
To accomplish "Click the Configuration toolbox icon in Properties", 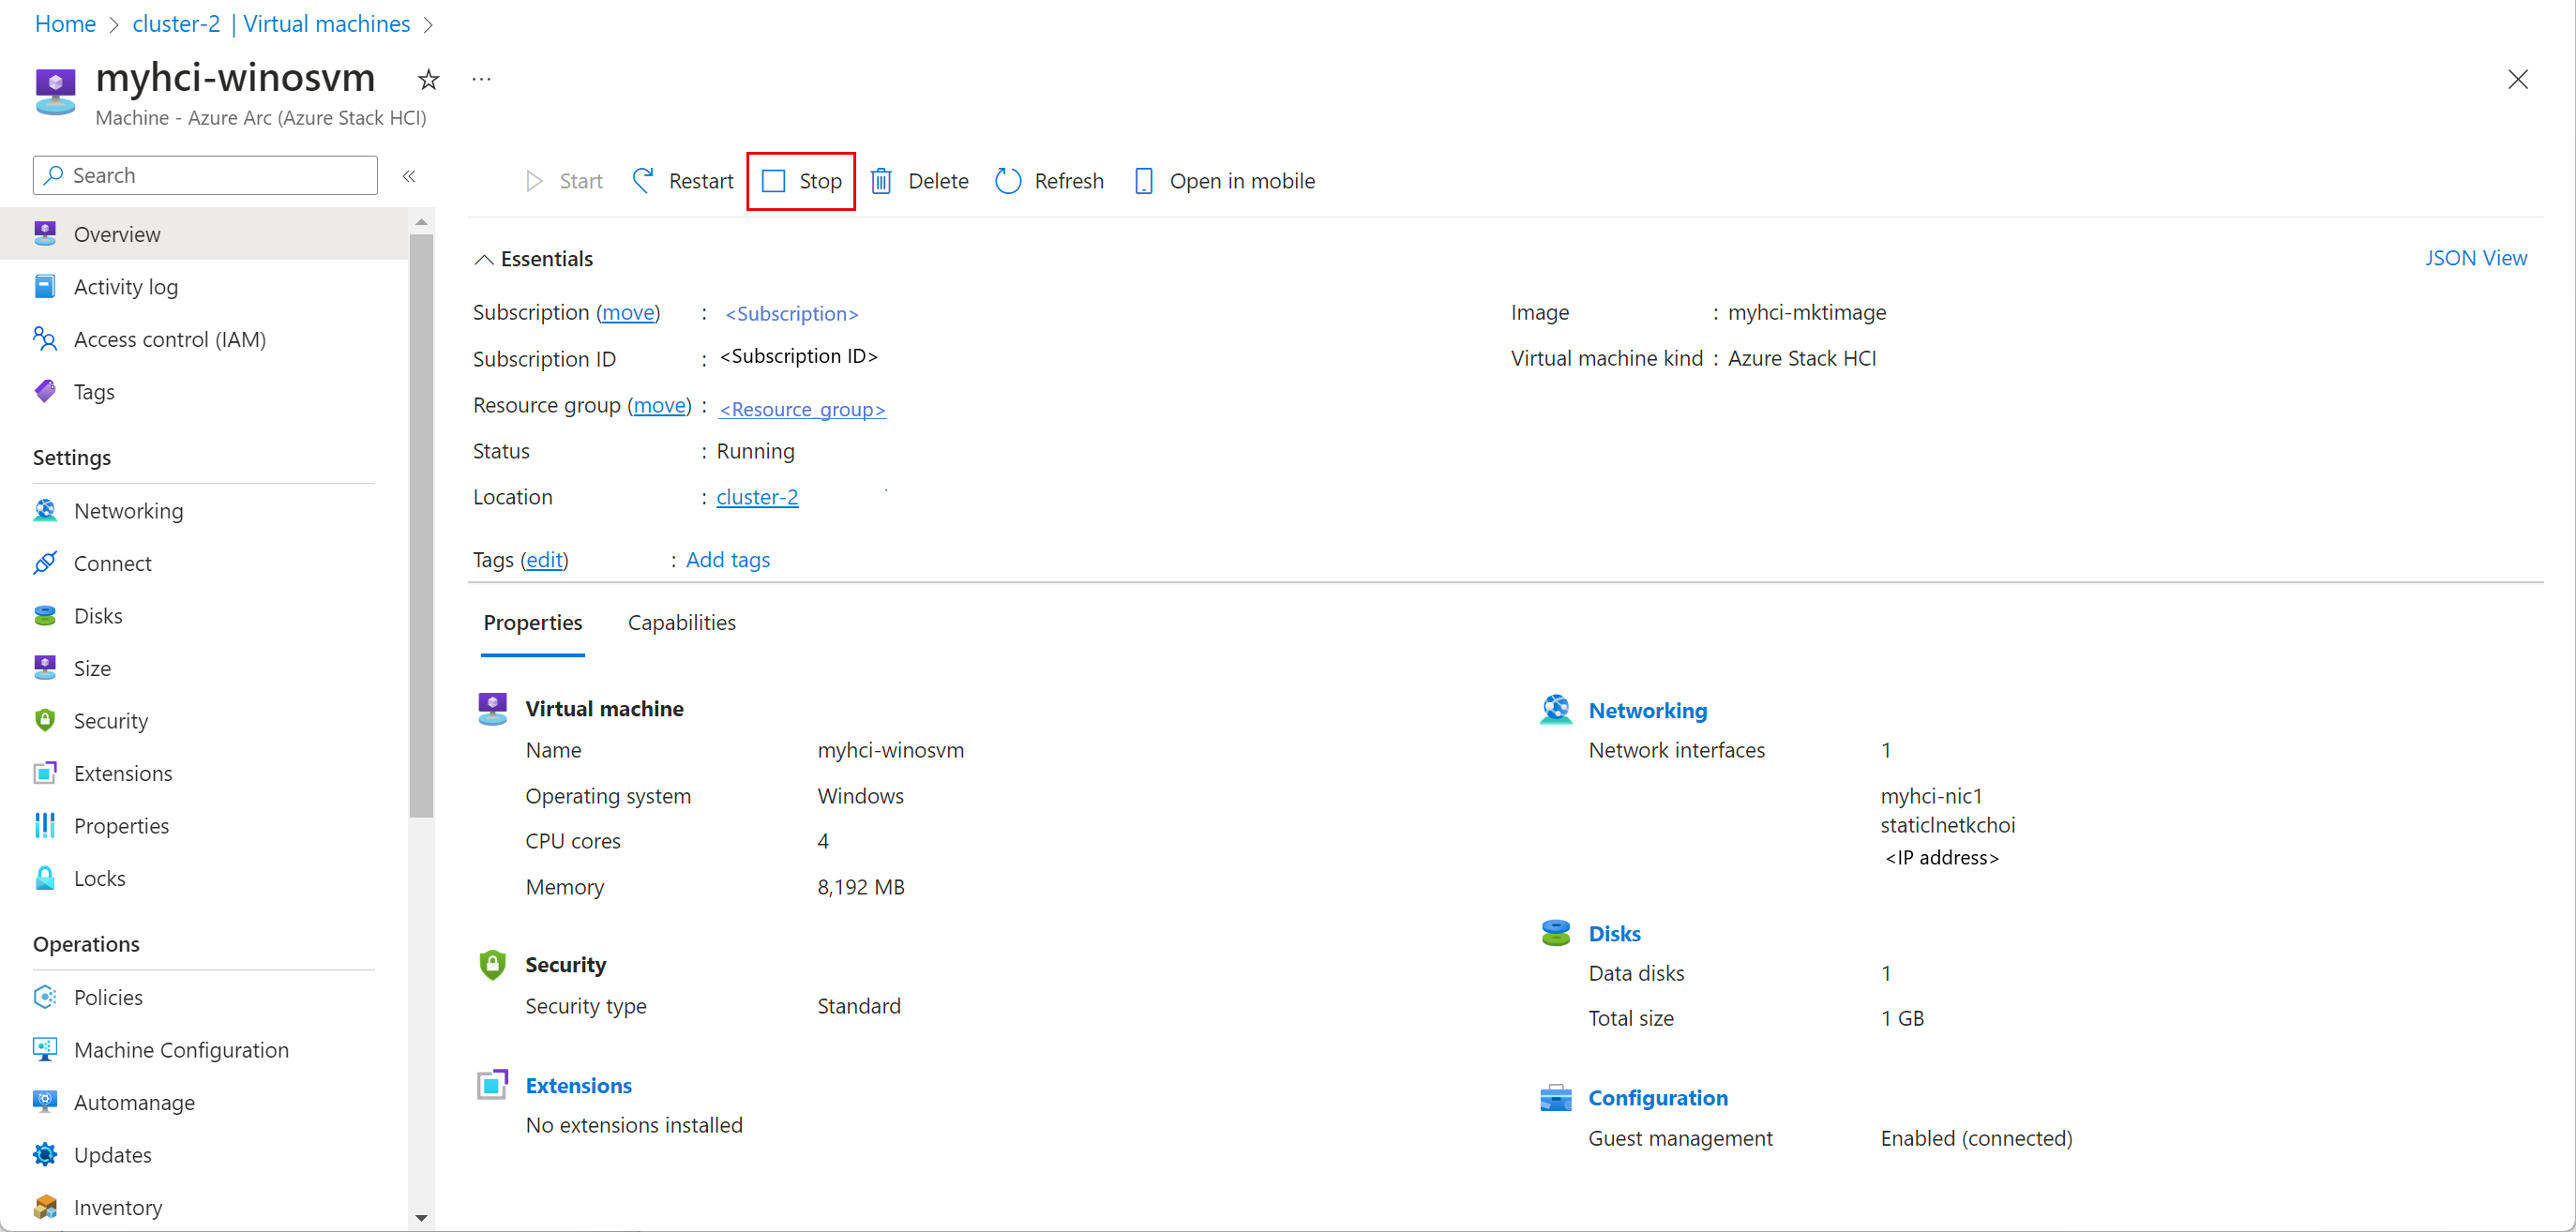I will coord(1555,1097).
